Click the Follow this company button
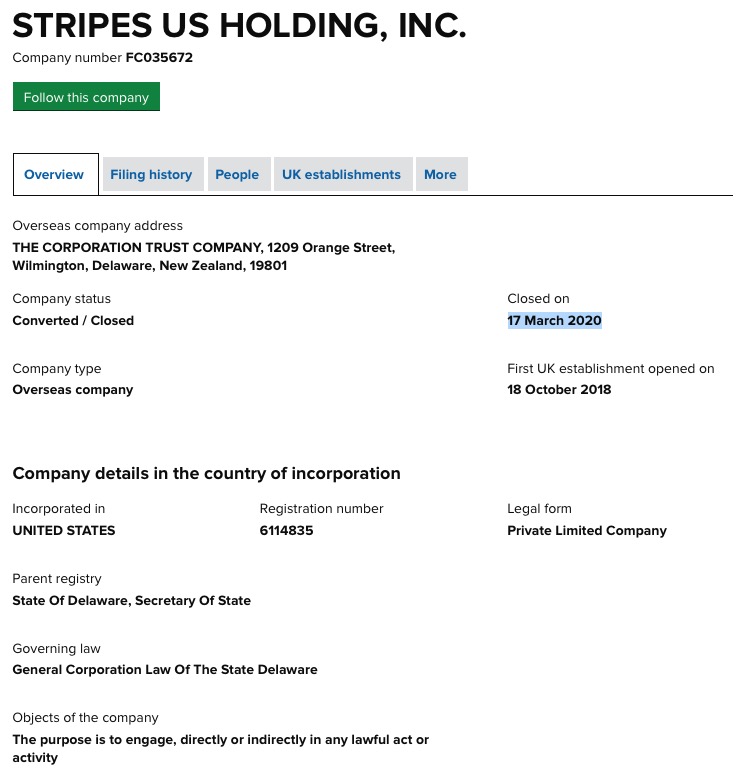750x777 pixels. point(86,97)
